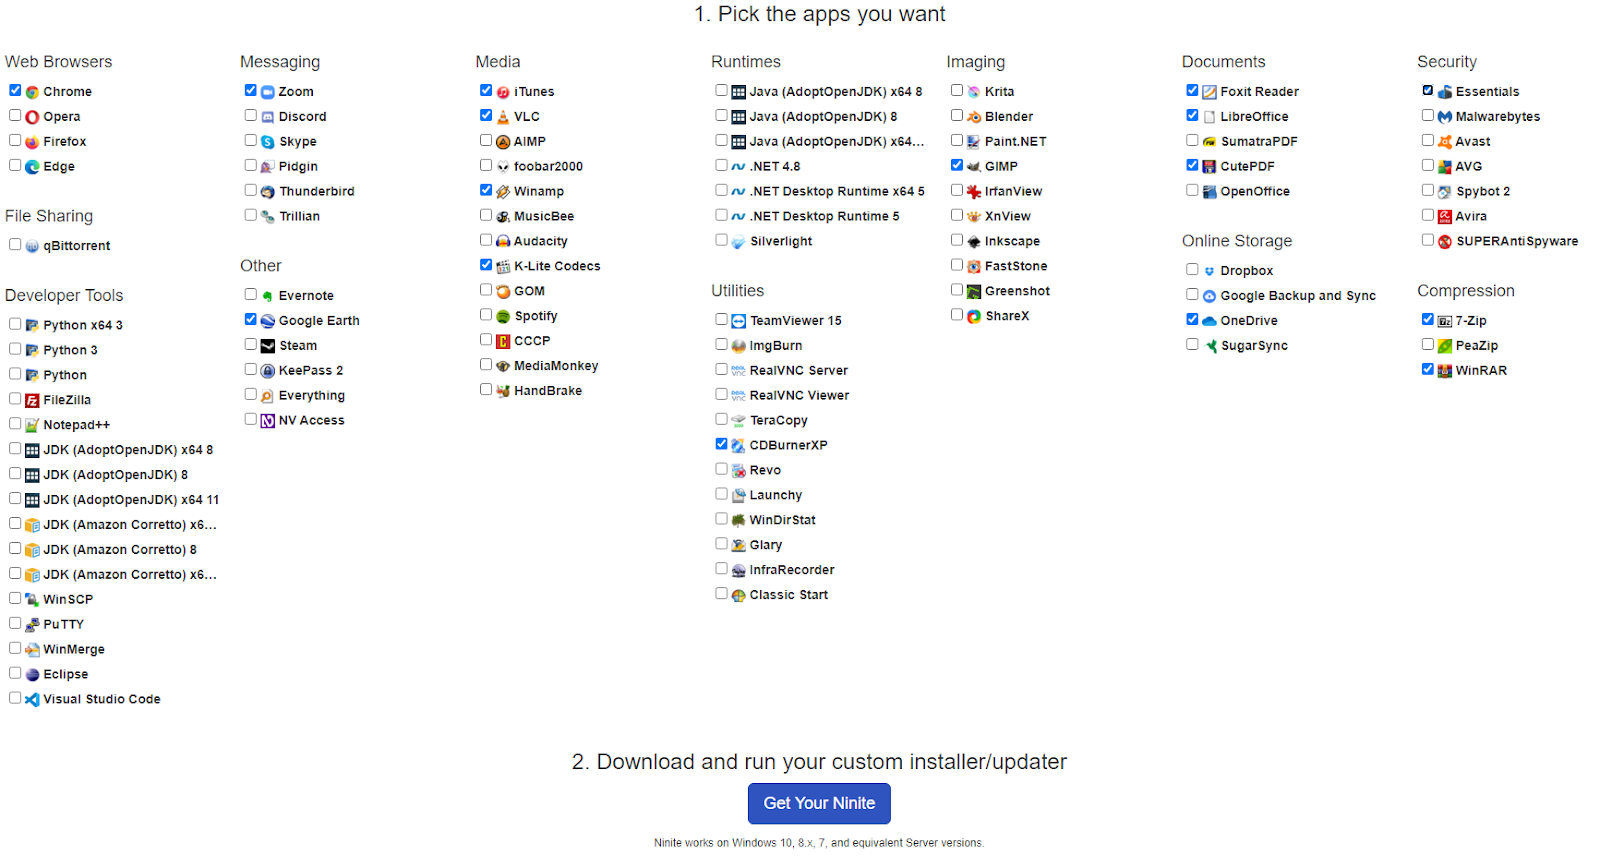Check the qBittorrent checkbox
1600x867 pixels.
[x=15, y=244]
